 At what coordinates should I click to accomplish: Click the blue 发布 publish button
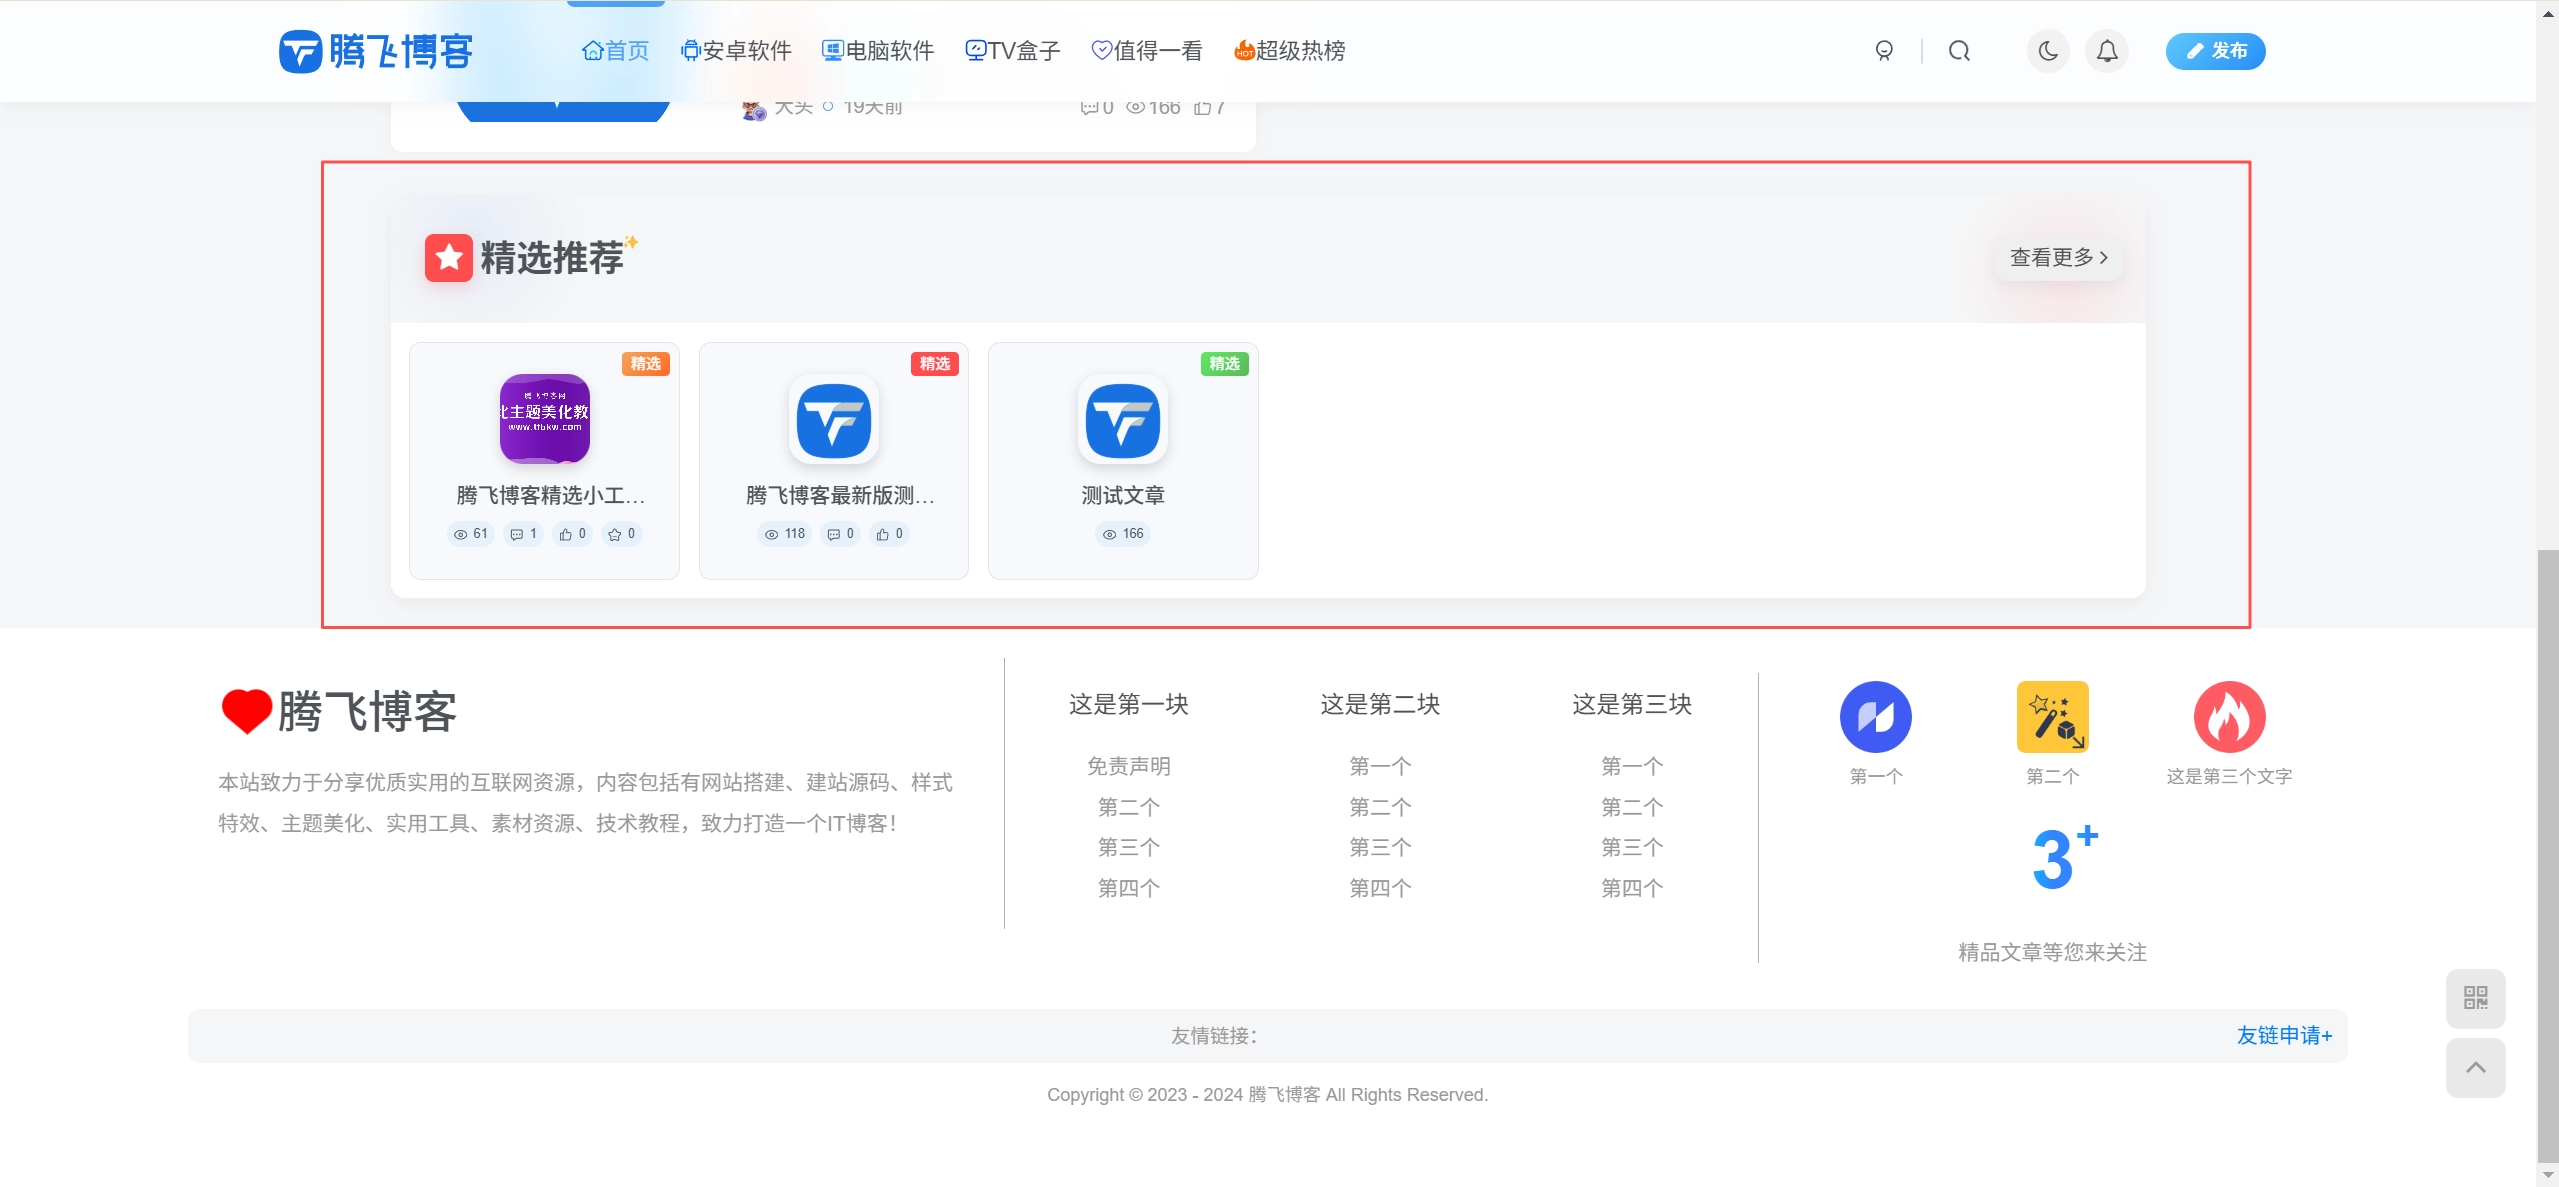click(2214, 51)
